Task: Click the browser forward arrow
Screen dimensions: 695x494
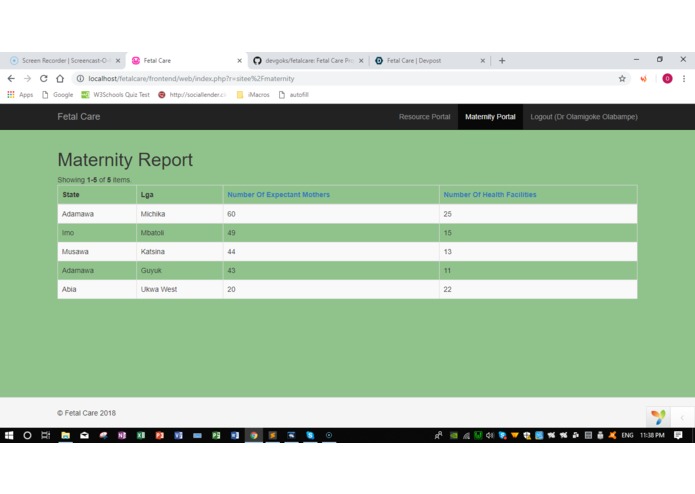Action: coord(27,78)
